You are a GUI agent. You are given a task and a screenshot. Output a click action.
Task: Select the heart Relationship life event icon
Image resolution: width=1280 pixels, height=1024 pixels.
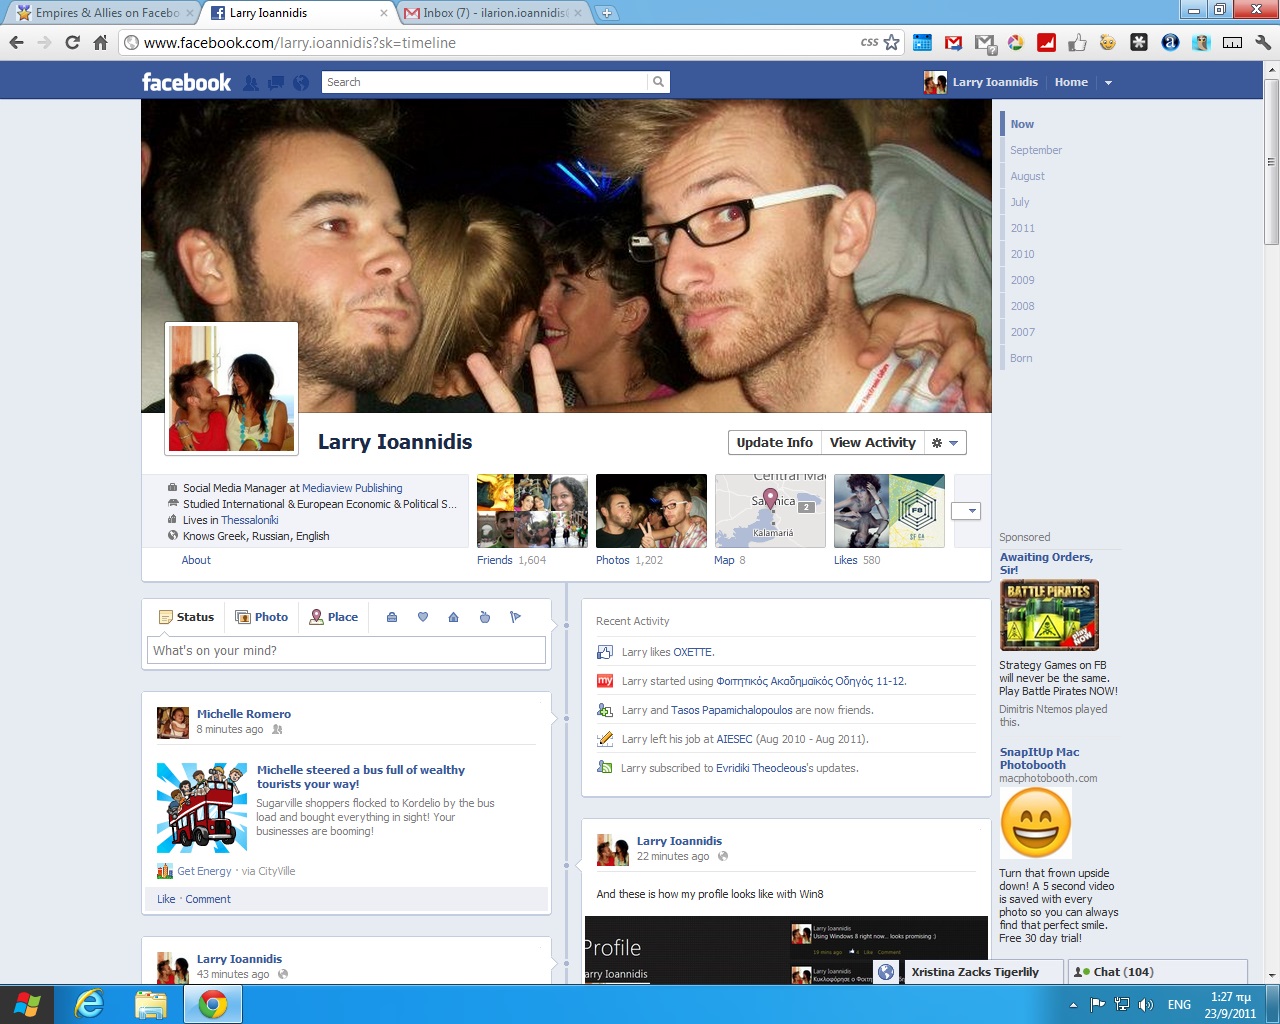click(423, 617)
